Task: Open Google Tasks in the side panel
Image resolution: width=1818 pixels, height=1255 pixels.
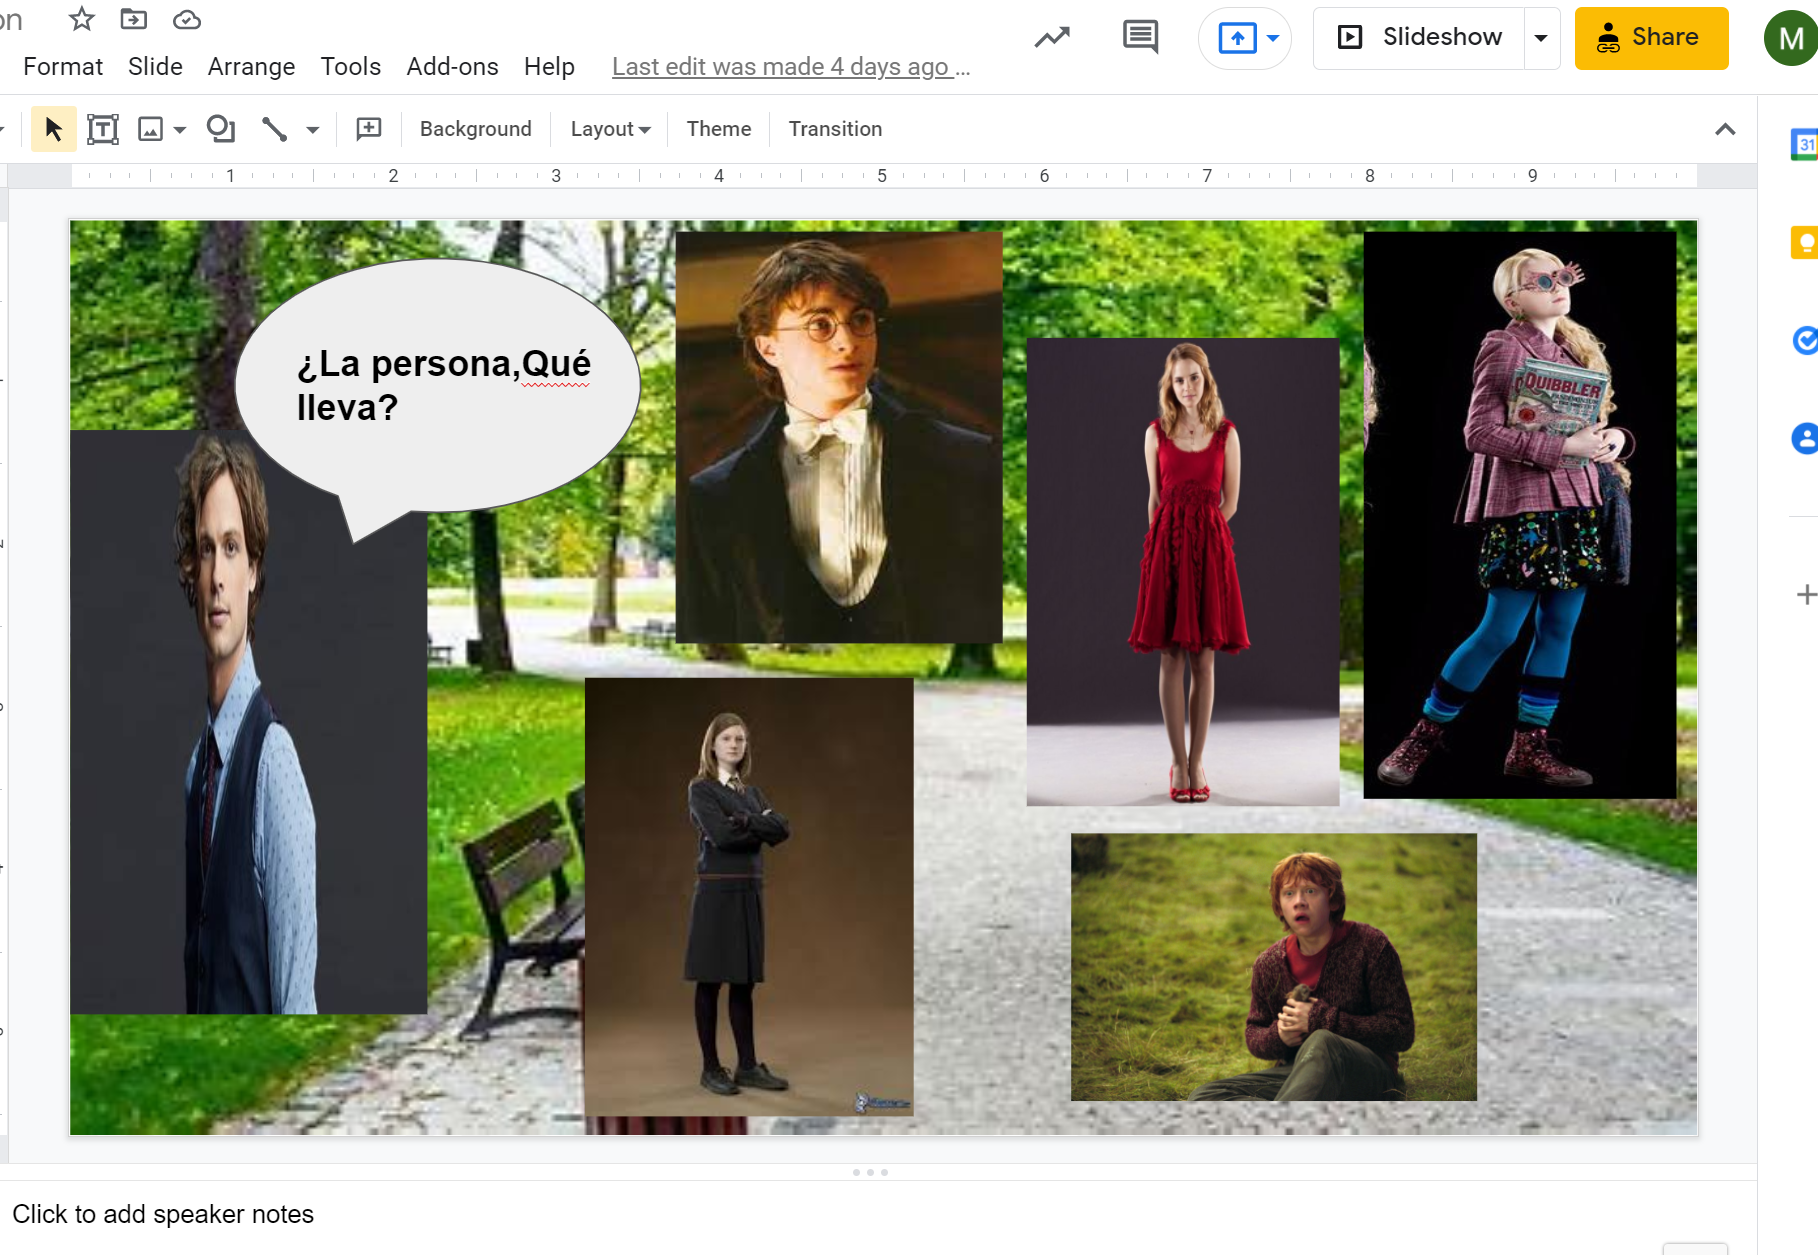Action: tap(1805, 340)
